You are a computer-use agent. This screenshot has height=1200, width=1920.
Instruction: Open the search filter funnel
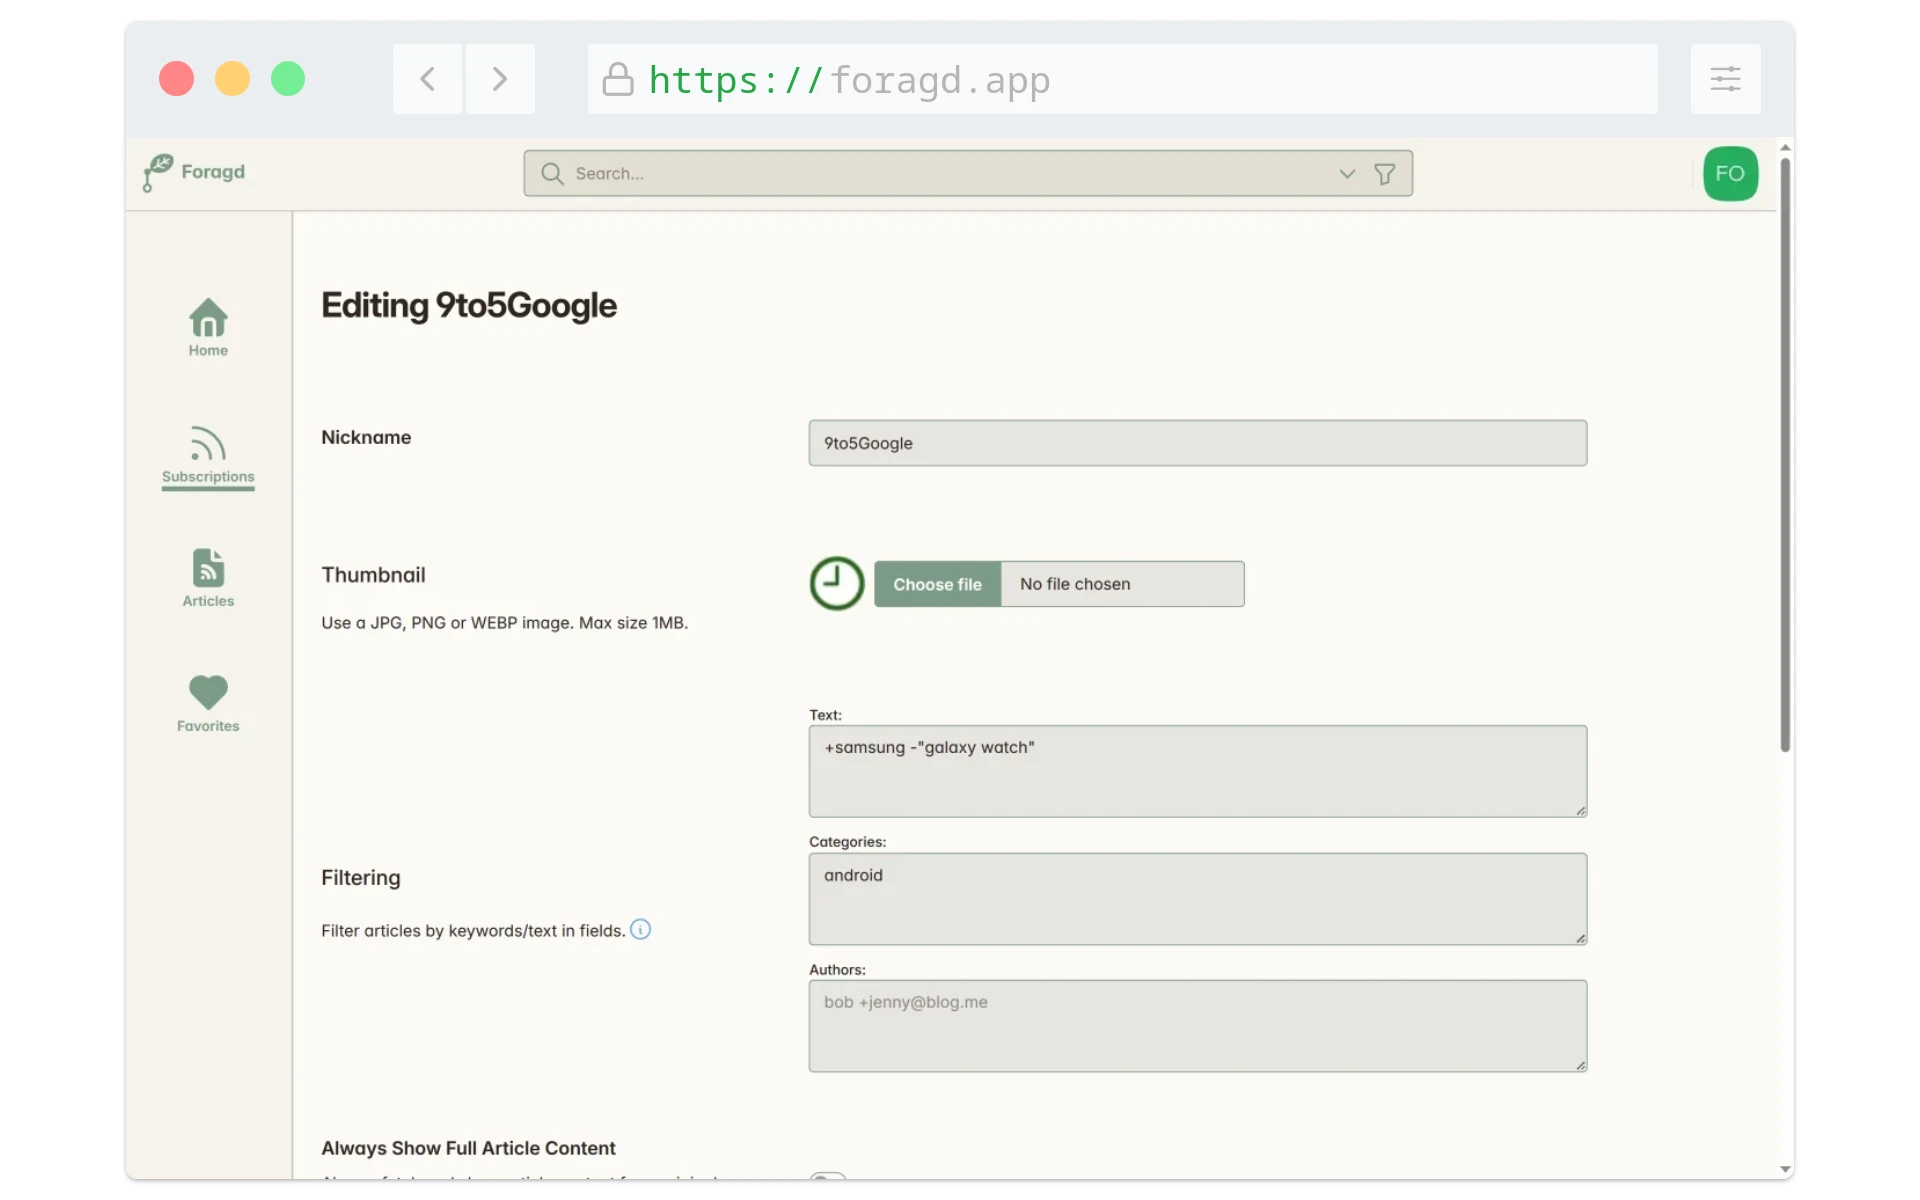click(1385, 174)
